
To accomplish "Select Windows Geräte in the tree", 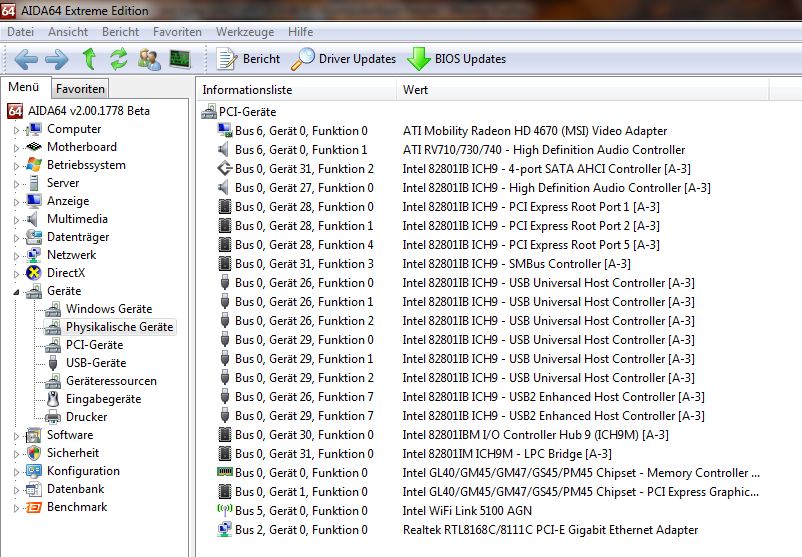I will 109,309.
